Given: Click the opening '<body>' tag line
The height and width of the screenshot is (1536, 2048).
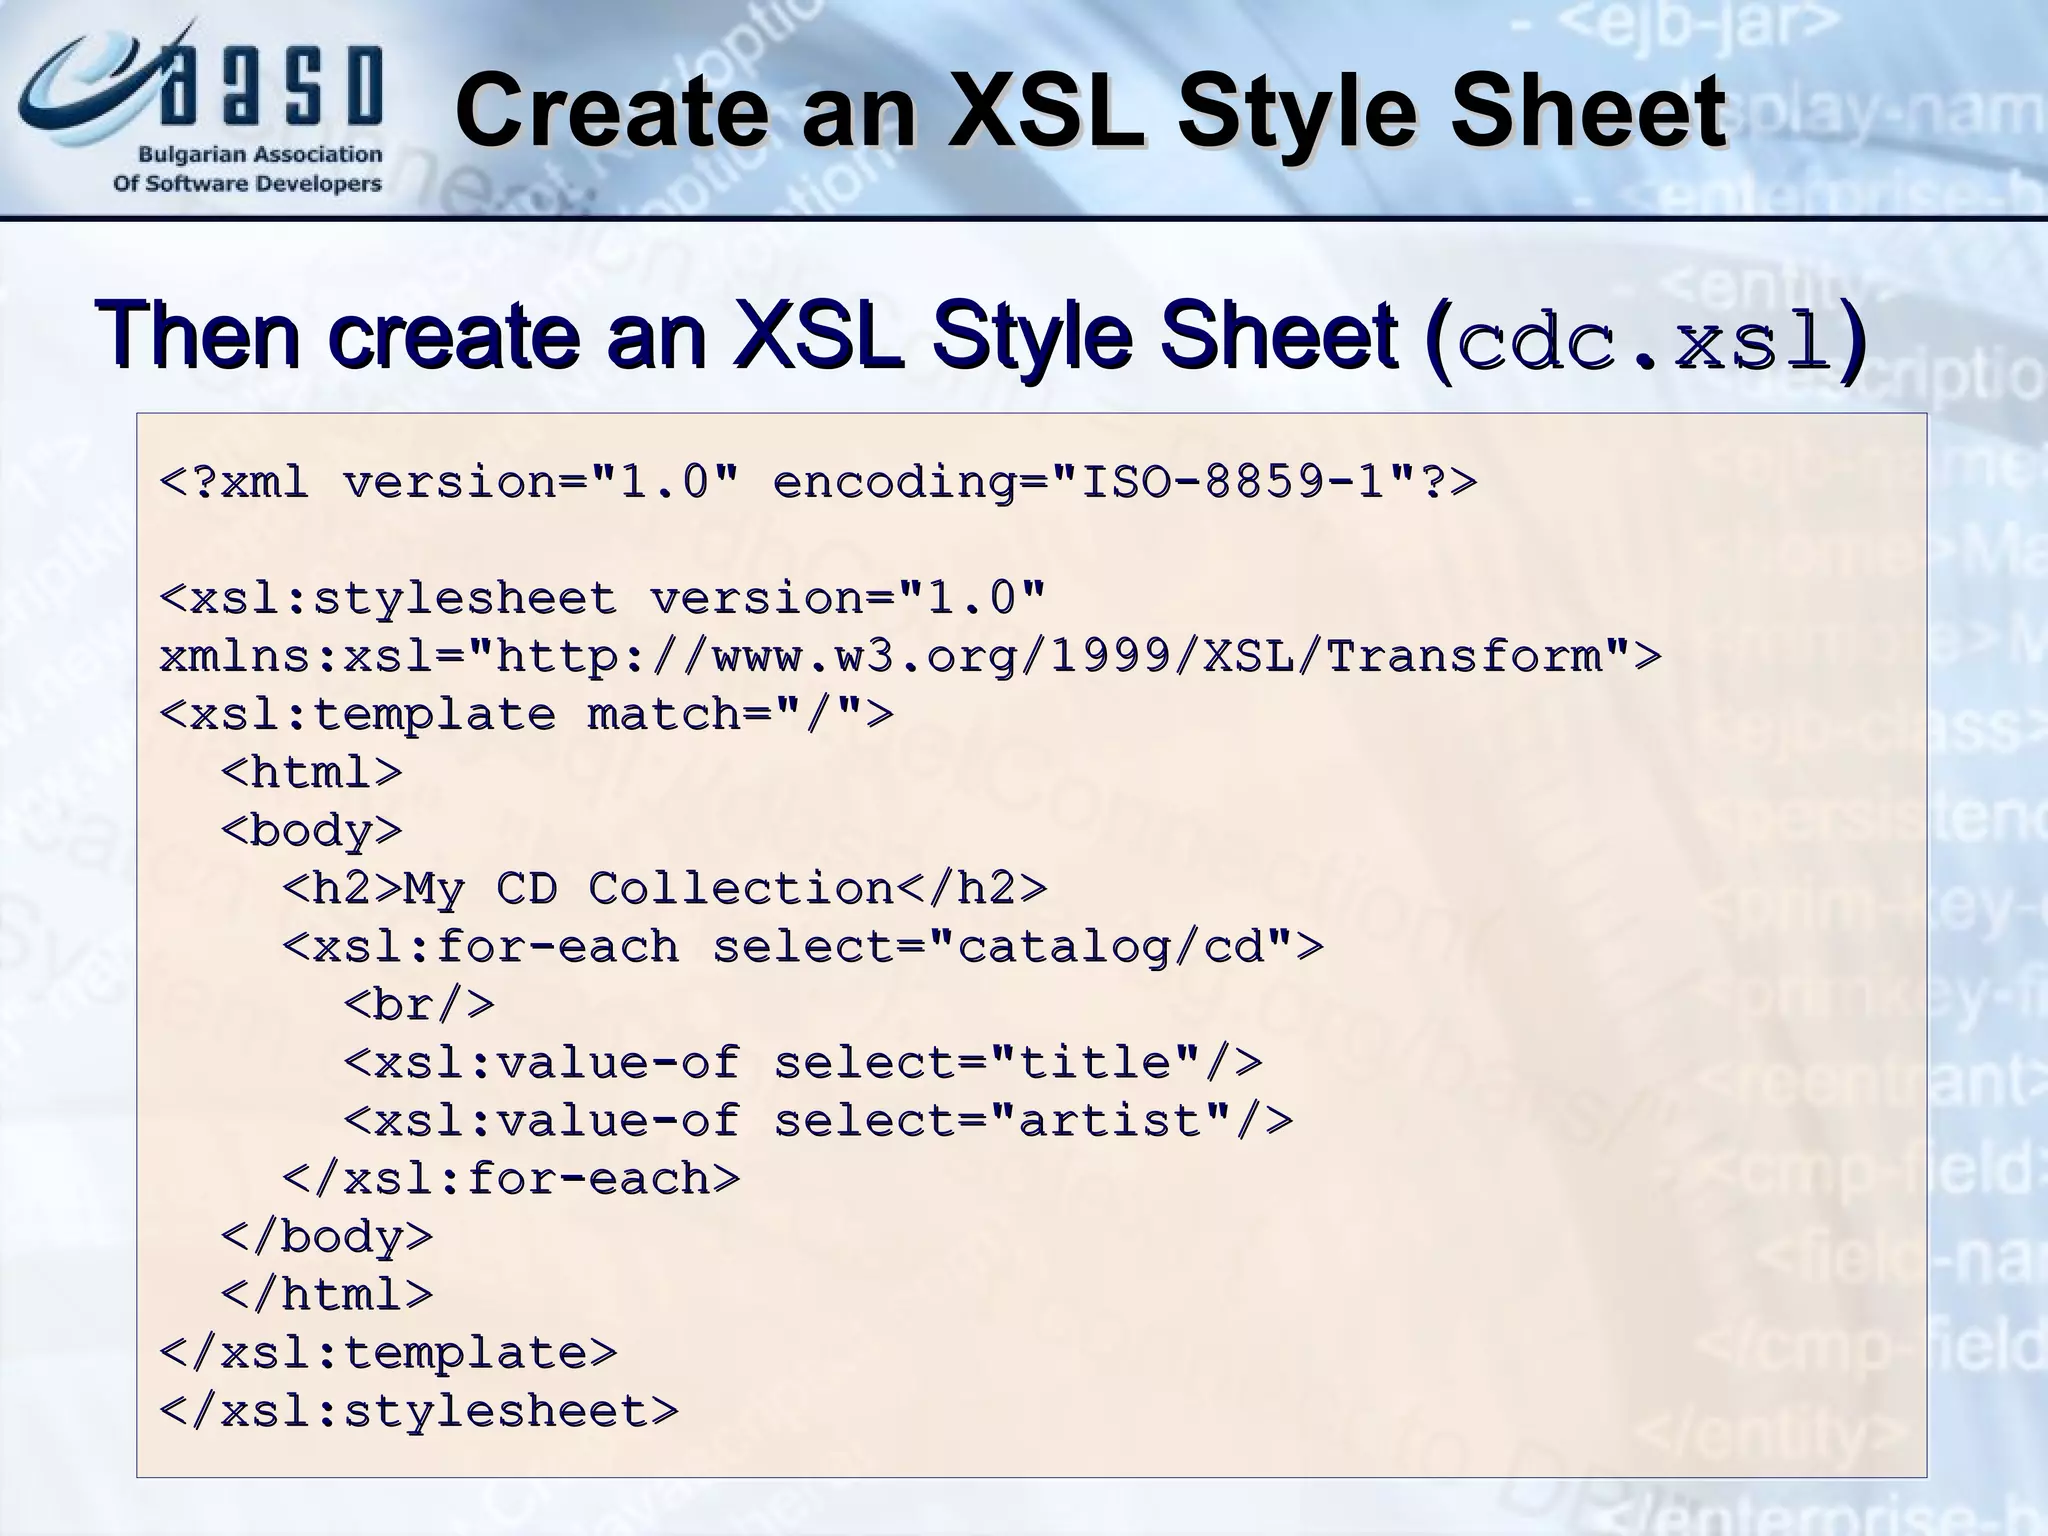Looking at the screenshot, I should (x=312, y=832).
